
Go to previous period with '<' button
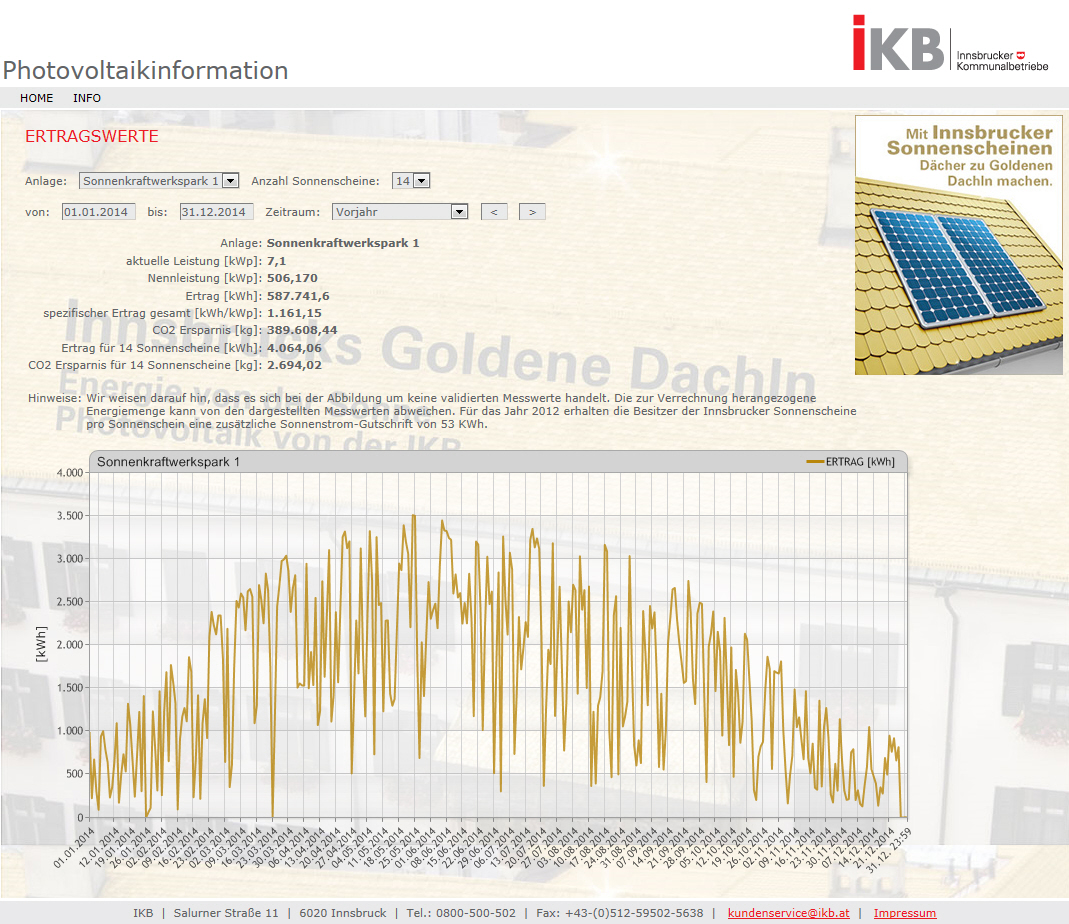pos(494,212)
